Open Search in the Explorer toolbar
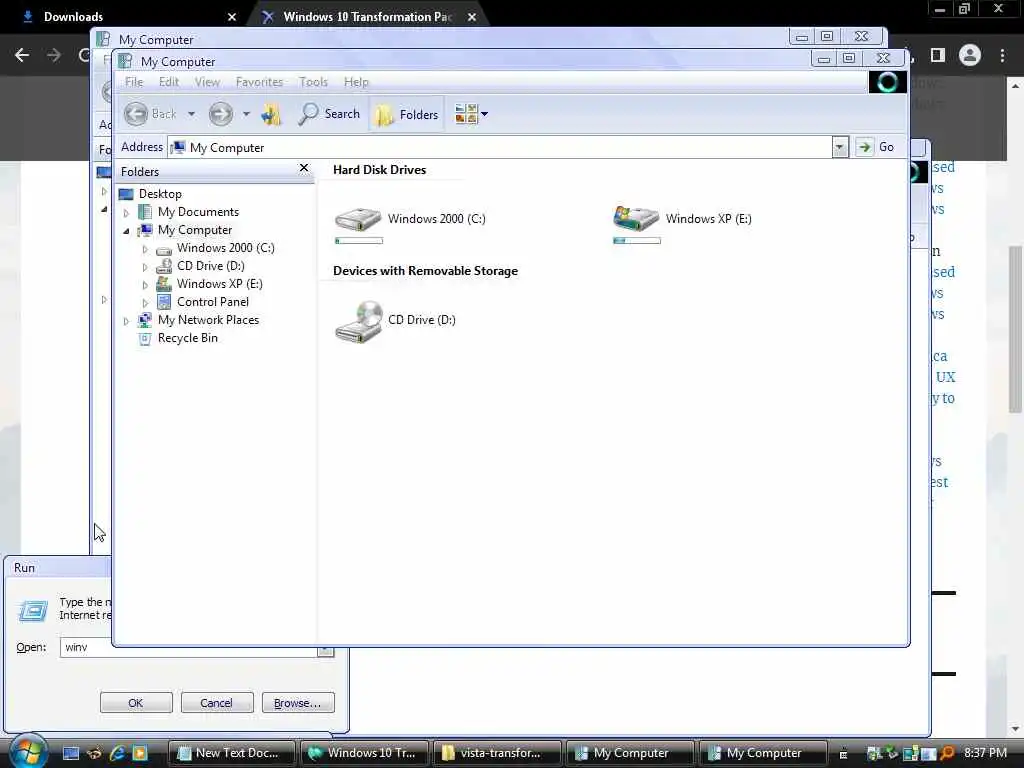1024x768 pixels. 328,114
